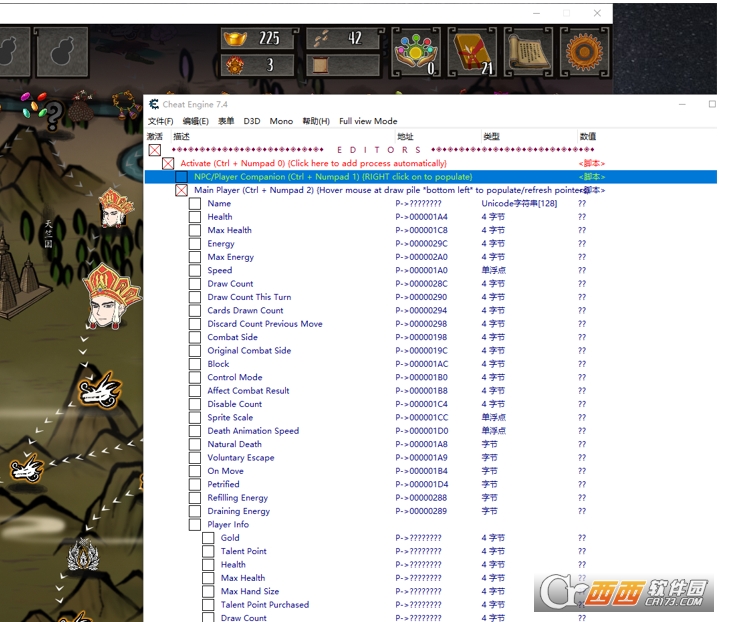Screen dimensions: 734x622
Task: Click the colorful gems in hand icon
Action: click(x=413, y=51)
